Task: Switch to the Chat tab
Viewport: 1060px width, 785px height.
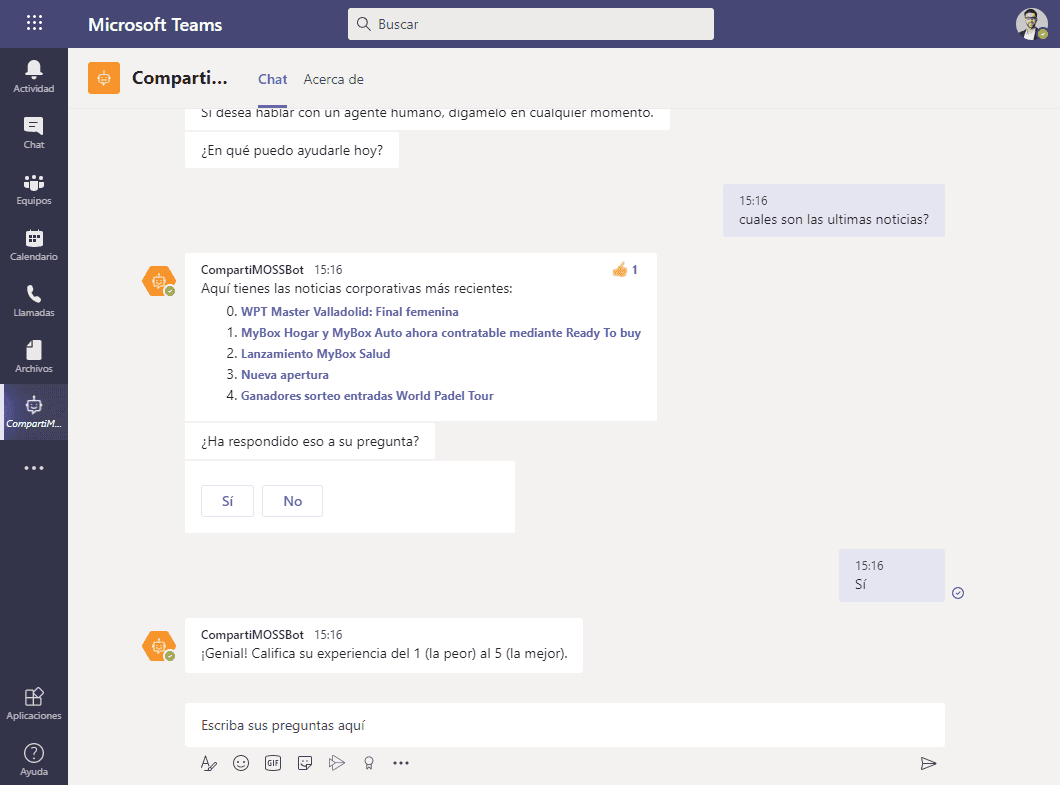Action: tap(272, 79)
